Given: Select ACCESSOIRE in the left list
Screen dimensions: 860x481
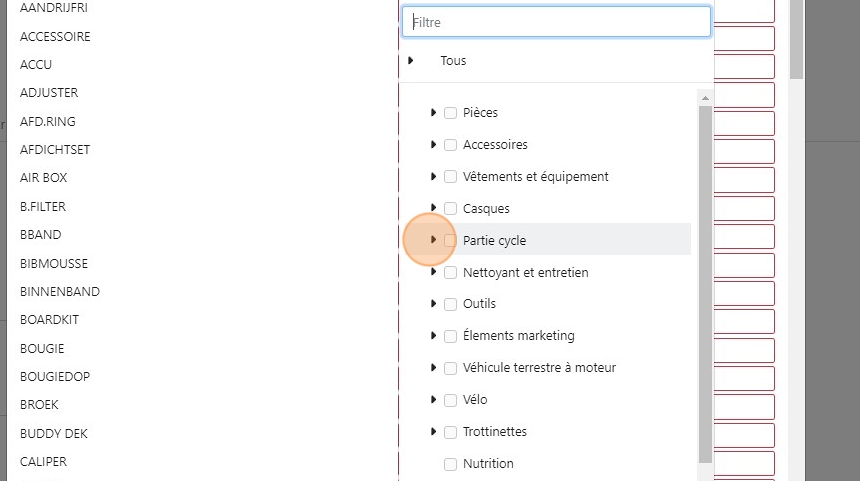Looking at the screenshot, I should click(x=55, y=37).
